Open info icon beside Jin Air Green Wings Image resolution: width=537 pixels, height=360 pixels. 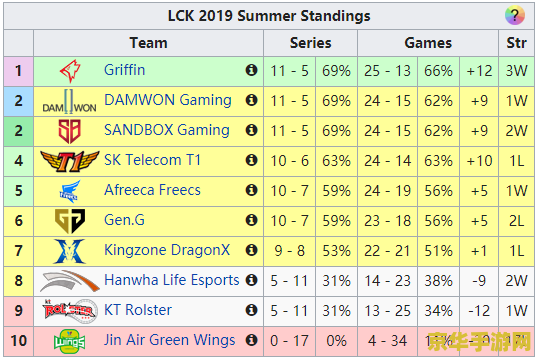(x=251, y=340)
